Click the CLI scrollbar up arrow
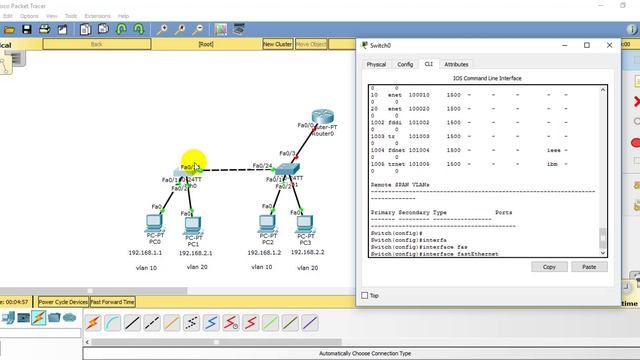640x360 pixels. coord(602,90)
